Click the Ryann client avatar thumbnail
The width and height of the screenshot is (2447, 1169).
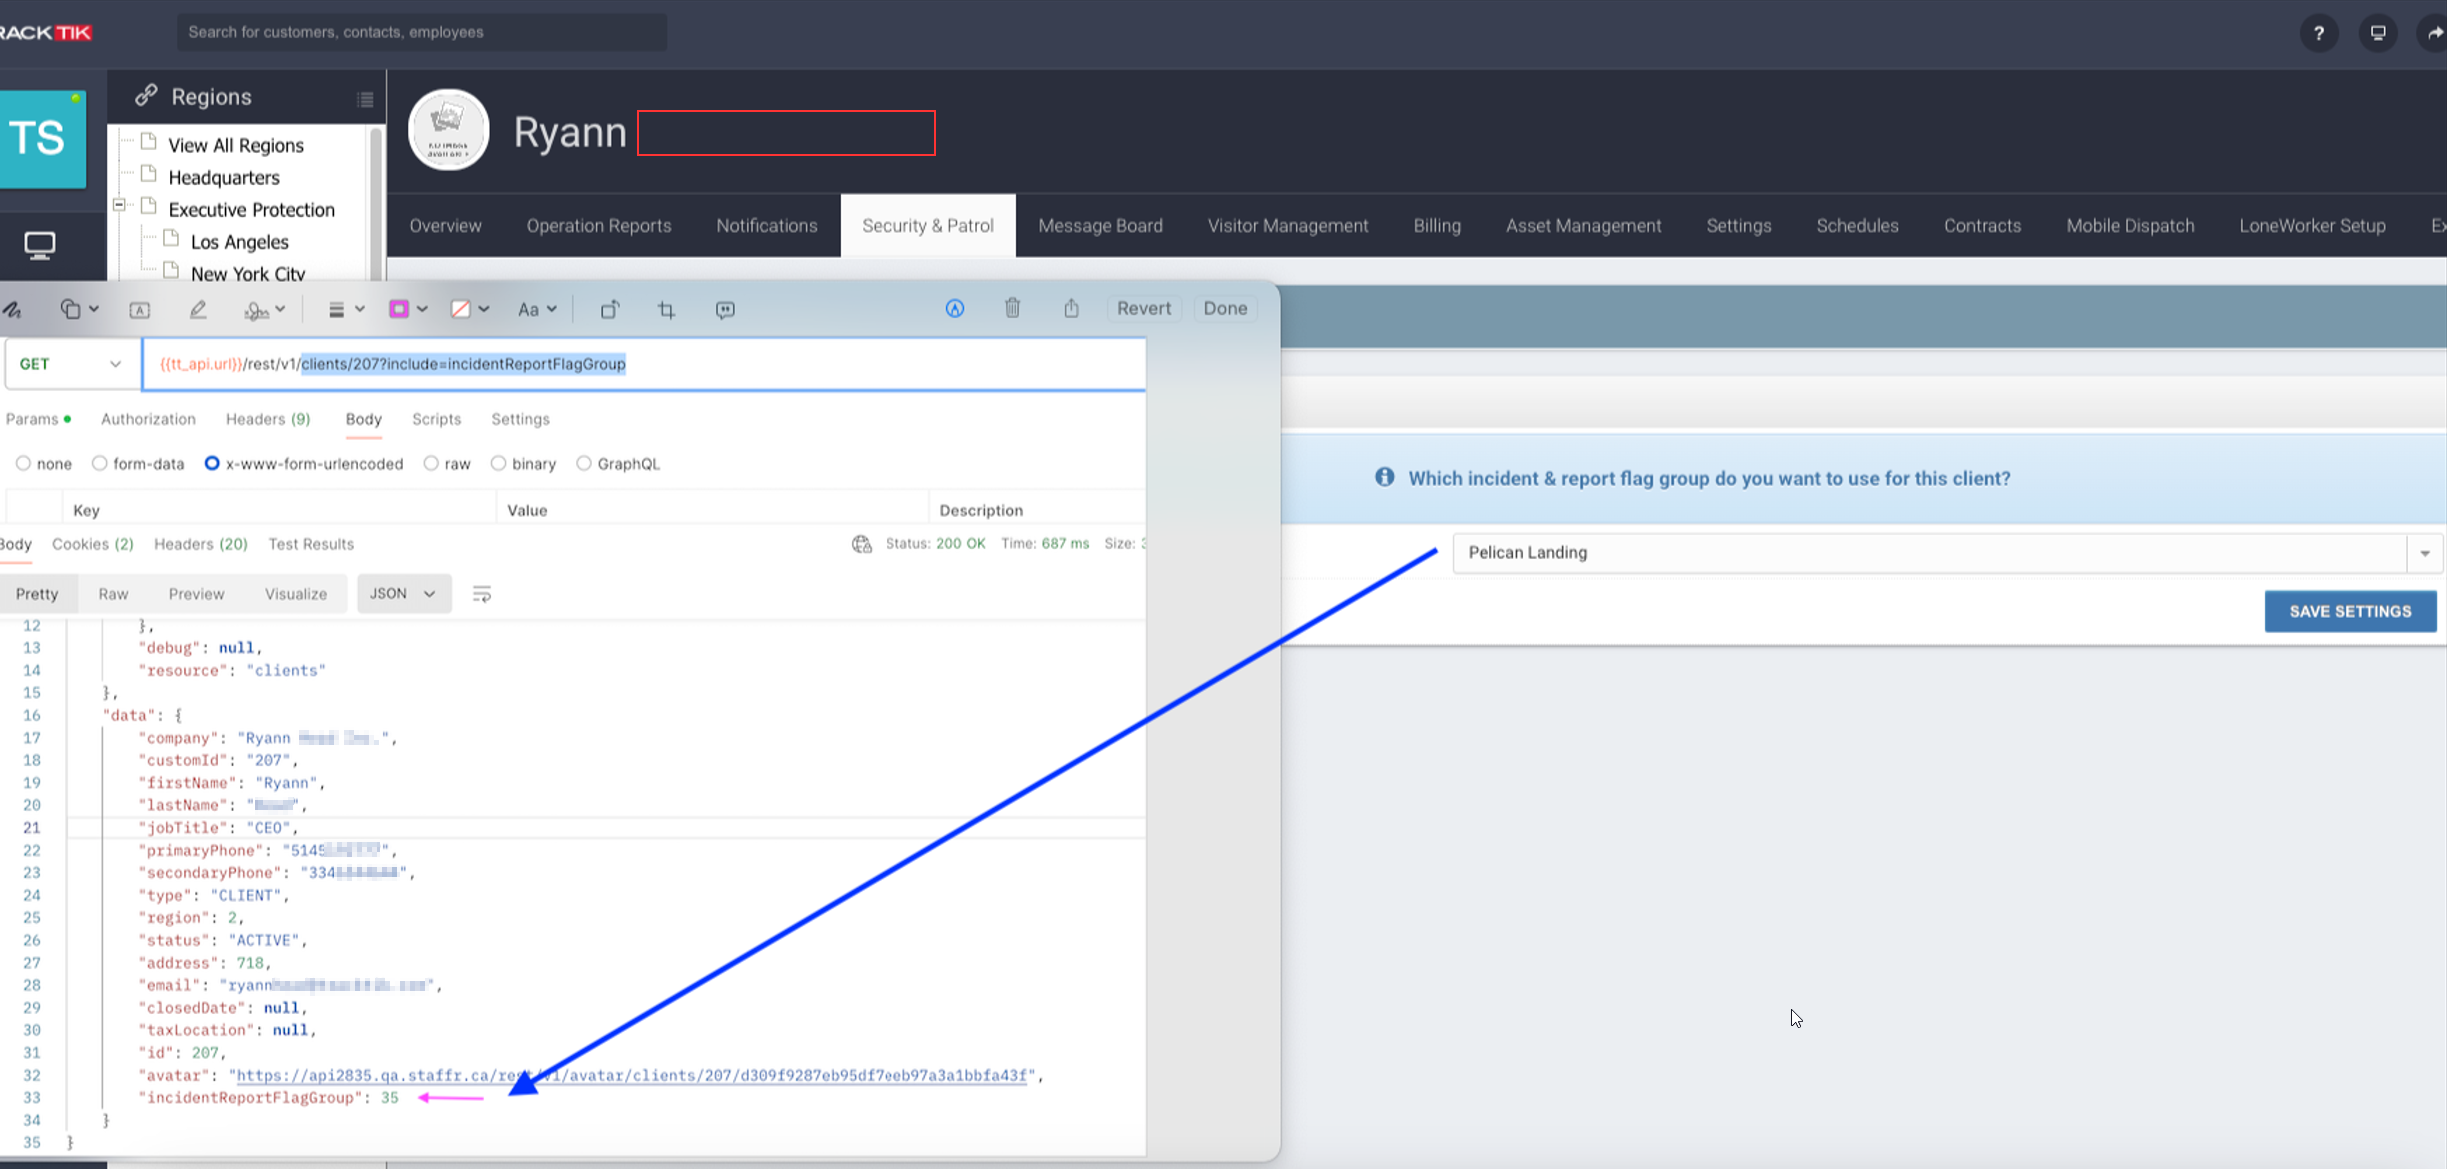[448, 130]
